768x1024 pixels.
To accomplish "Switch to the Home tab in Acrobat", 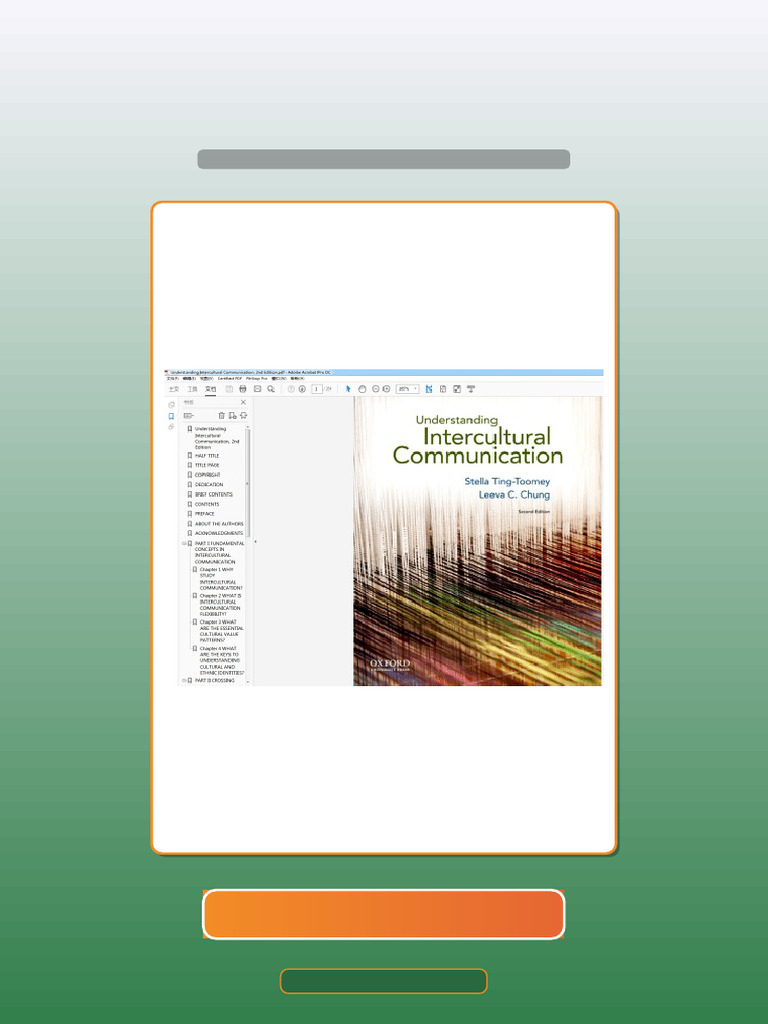I will tap(174, 389).
